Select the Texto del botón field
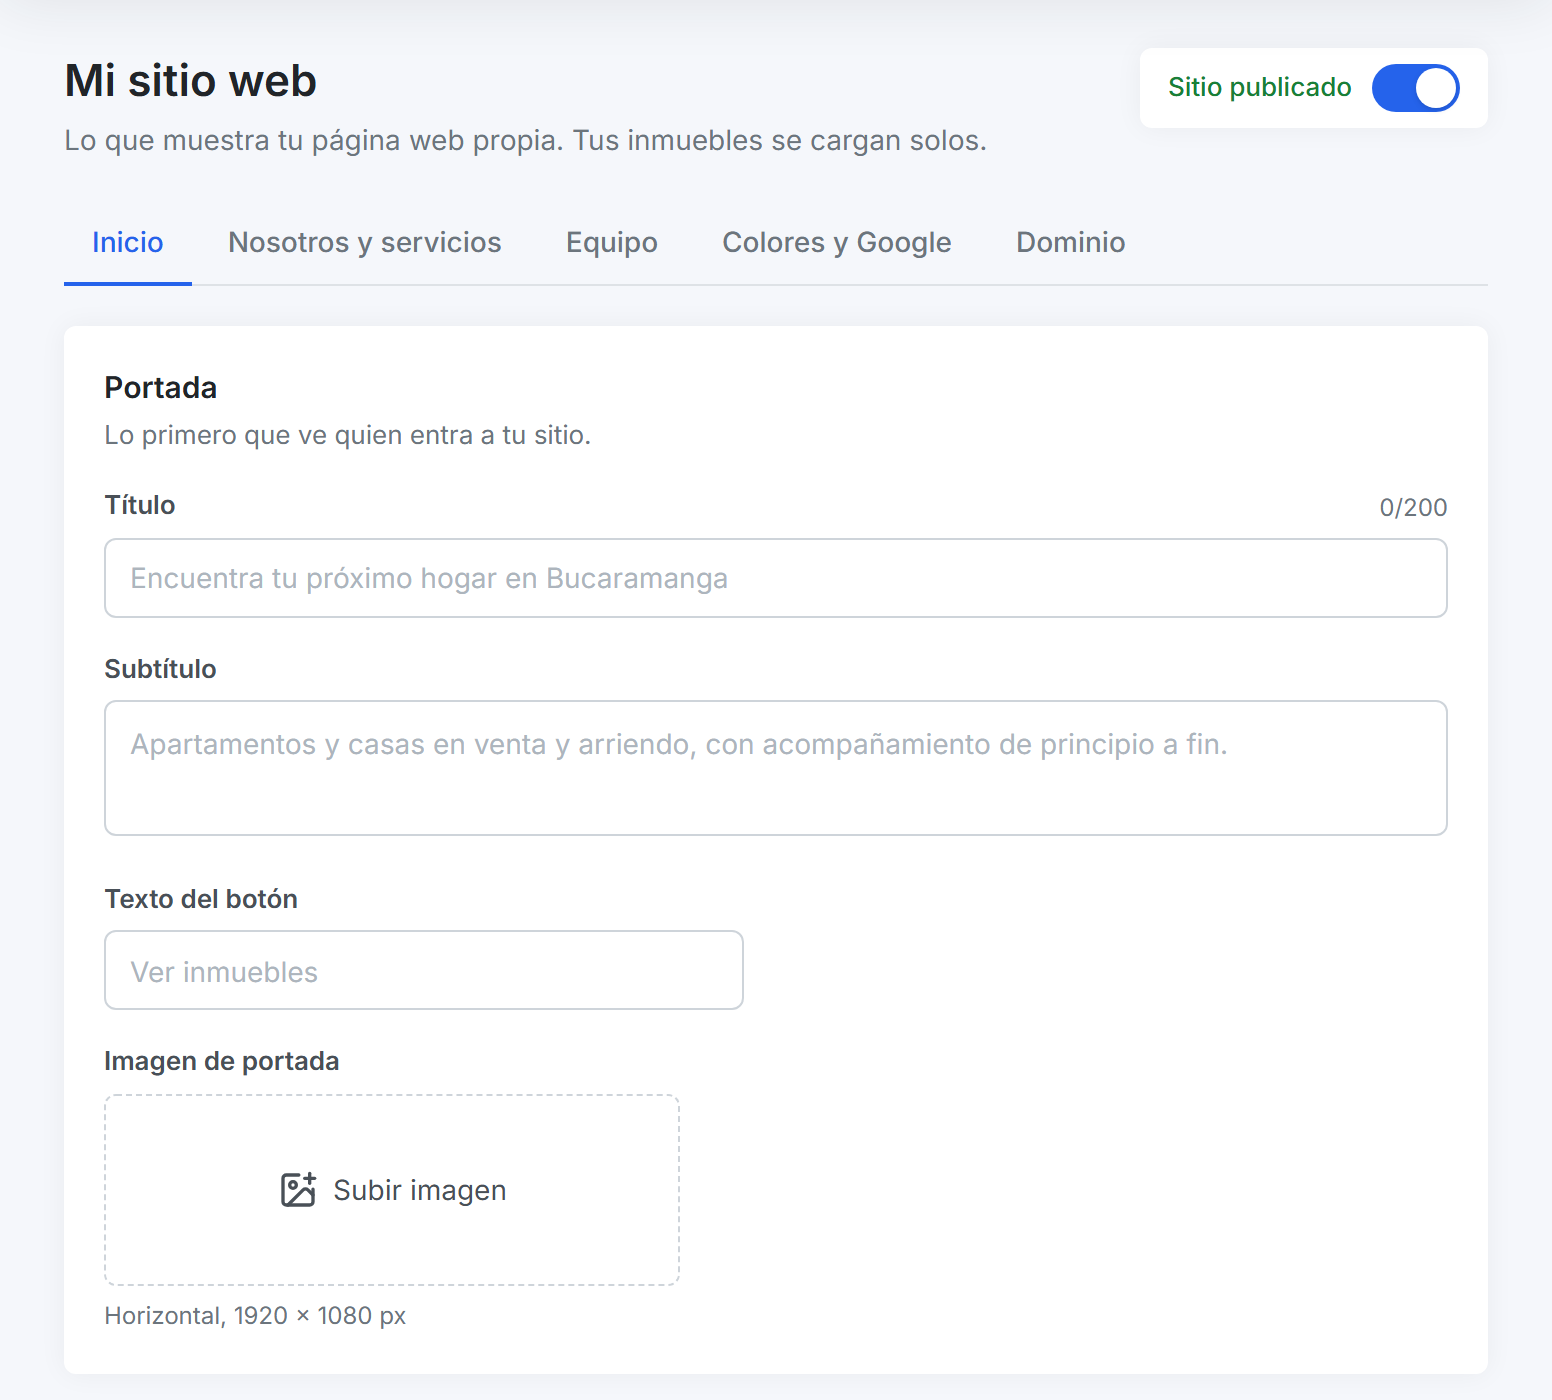This screenshot has height=1400, width=1552. [424, 970]
